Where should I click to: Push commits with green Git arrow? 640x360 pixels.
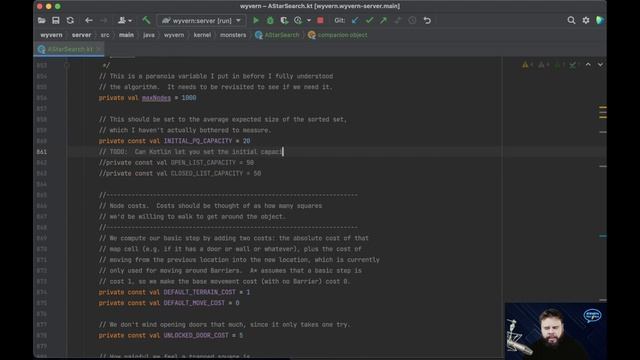coord(383,20)
